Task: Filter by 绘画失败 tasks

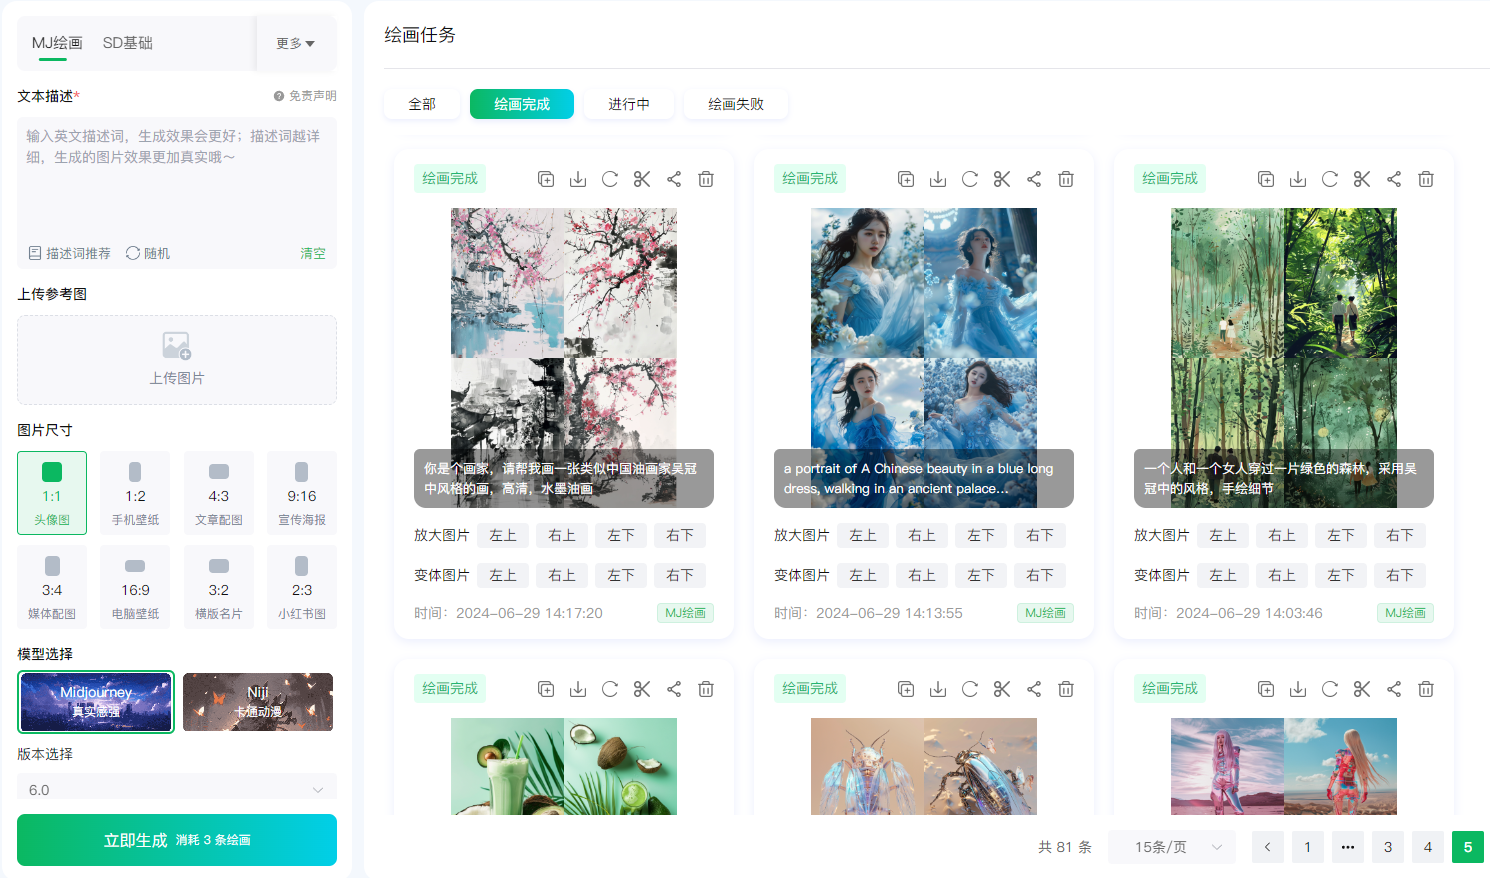Action: [736, 104]
